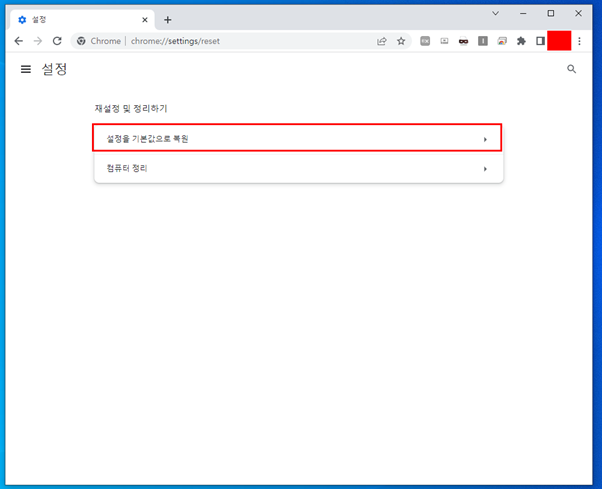Expand arrow on 설정을 기본값으로 복원 row
Image resolution: width=602 pixels, height=489 pixels.
click(x=485, y=139)
